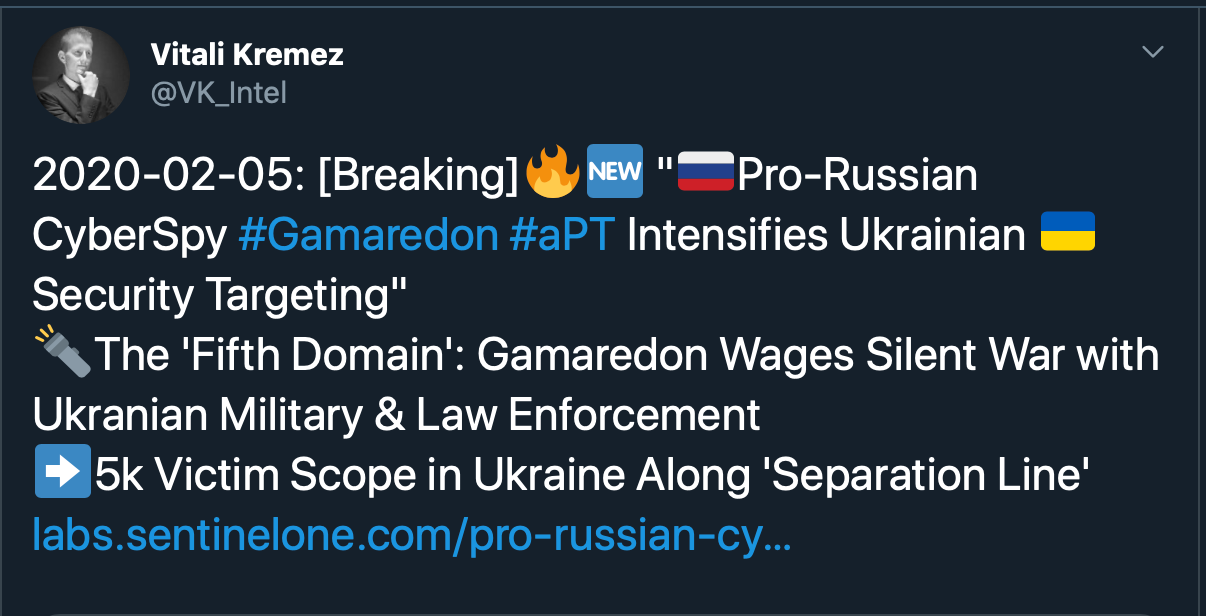Click the [Breaking] text in the tweet
This screenshot has width=1206, height=616.
coord(418,176)
